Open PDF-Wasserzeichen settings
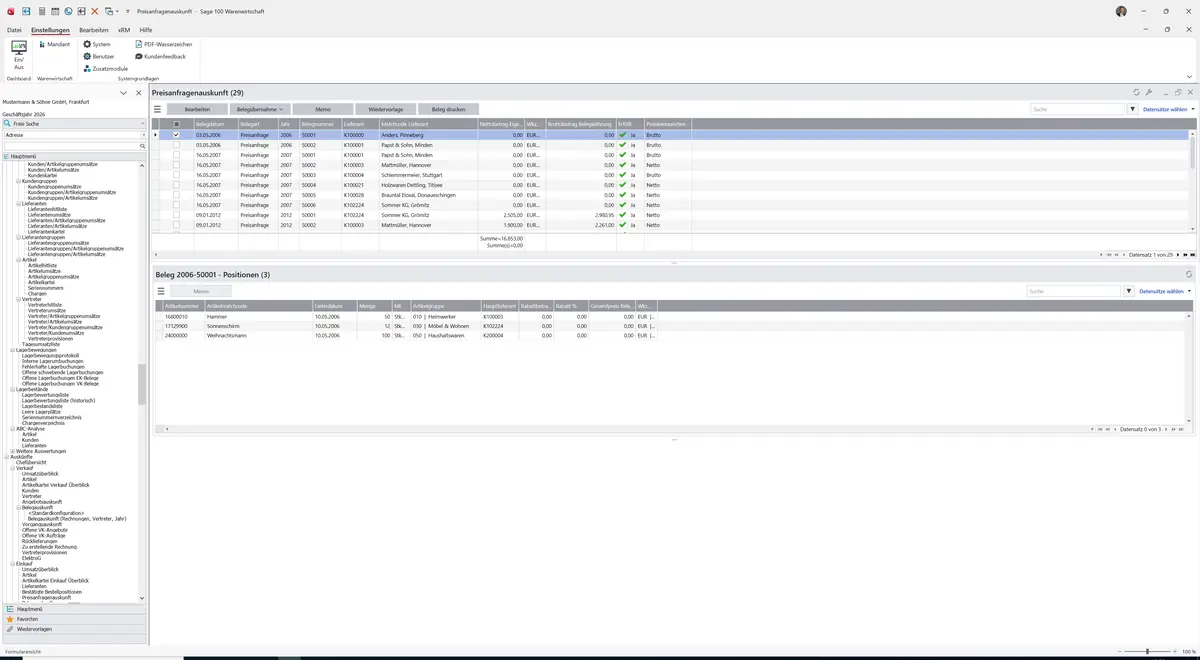The image size is (1200, 660). 164,45
